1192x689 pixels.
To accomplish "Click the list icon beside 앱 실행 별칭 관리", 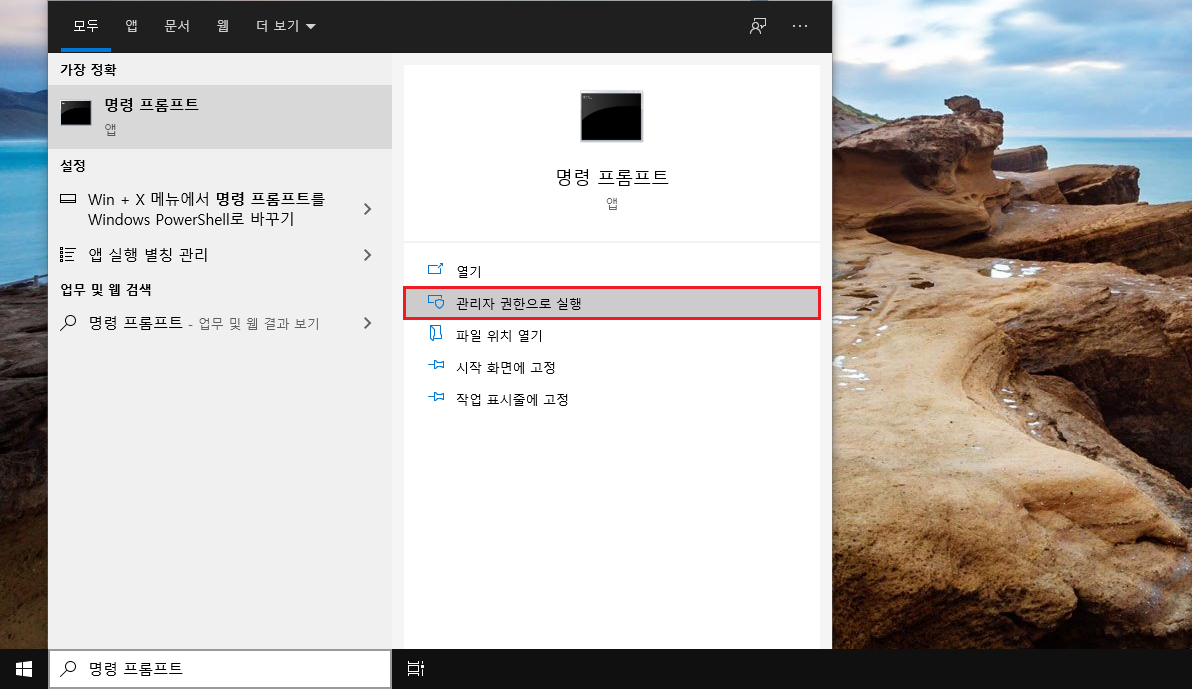I will pos(68,254).
